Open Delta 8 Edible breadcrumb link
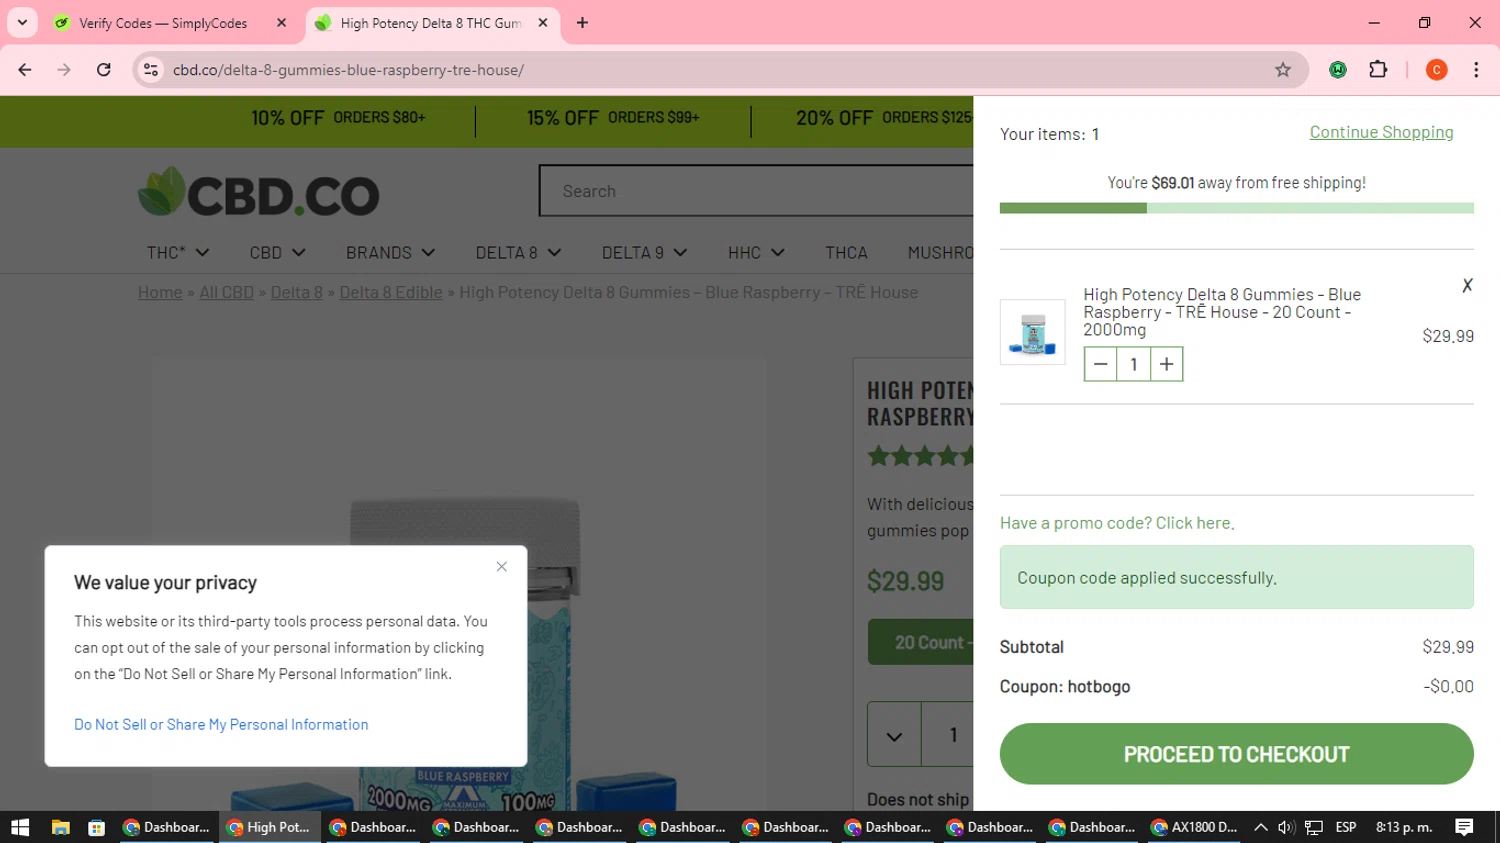This screenshot has width=1500, height=843. (390, 292)
